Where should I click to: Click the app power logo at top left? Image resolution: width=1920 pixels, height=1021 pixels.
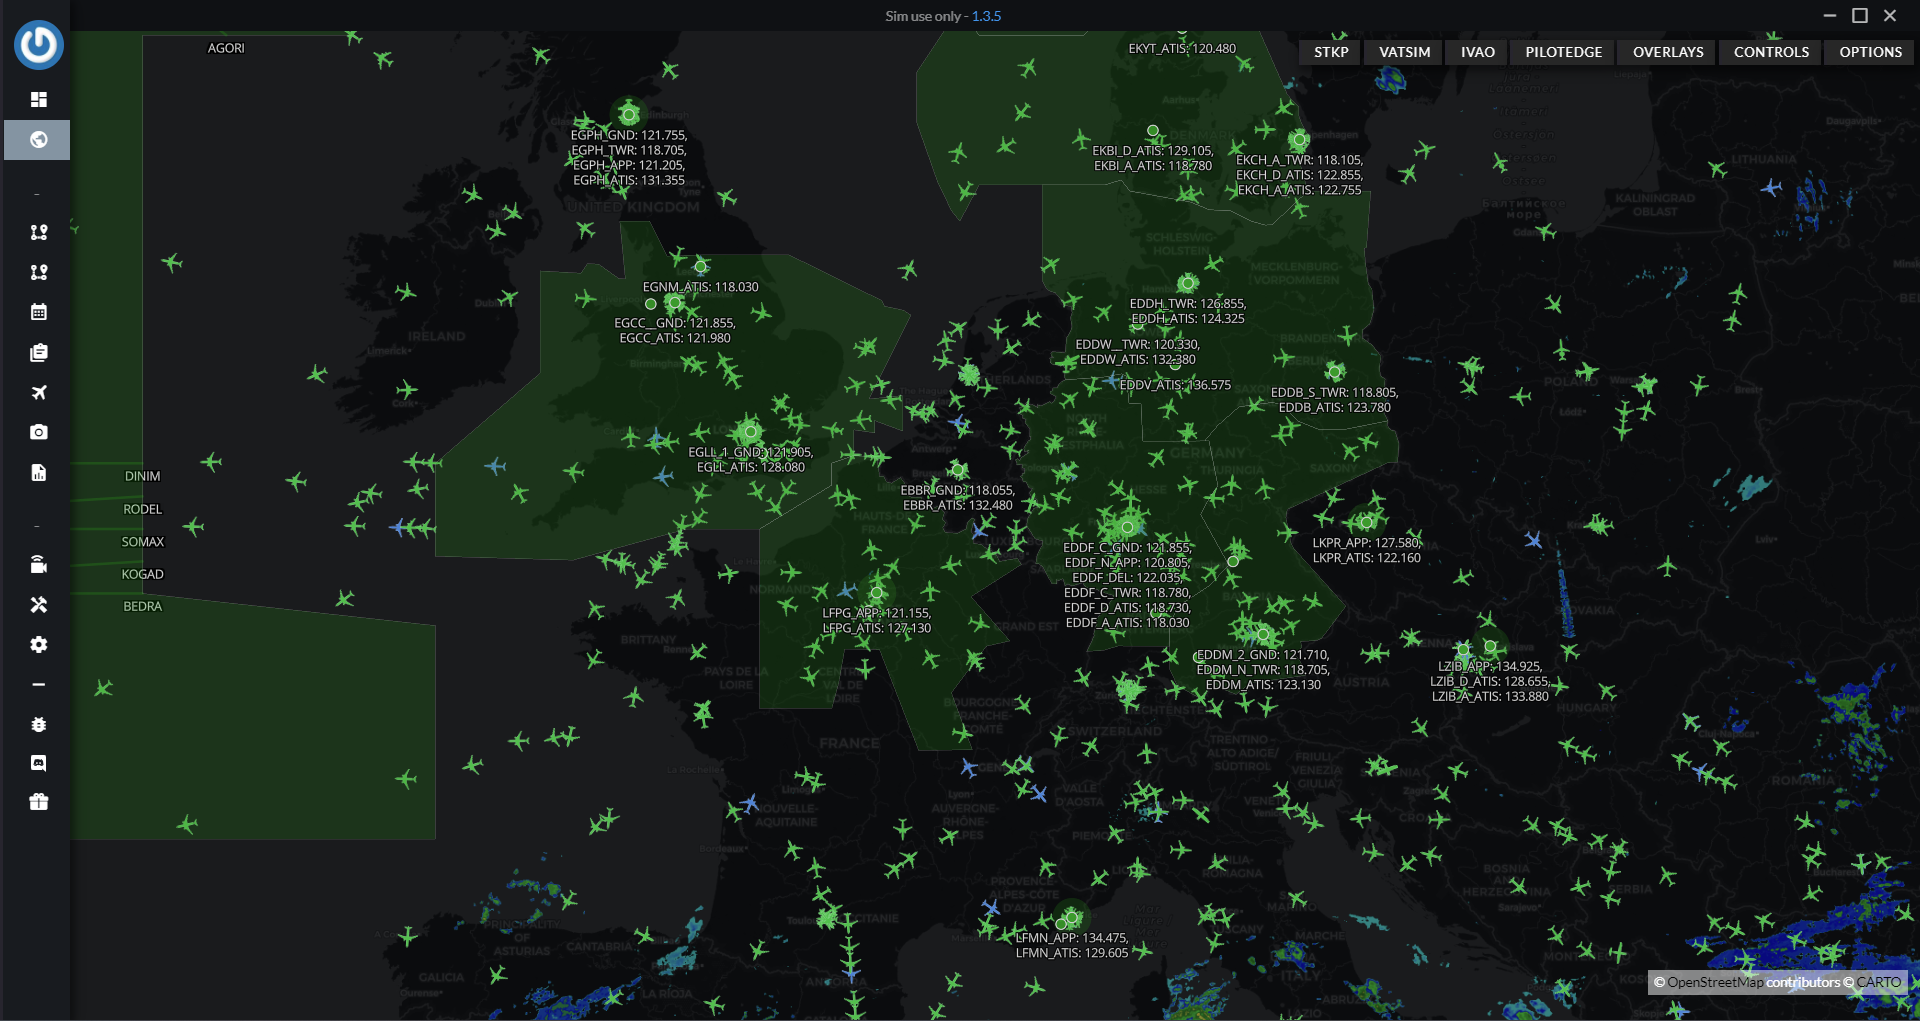pos(38,44)
